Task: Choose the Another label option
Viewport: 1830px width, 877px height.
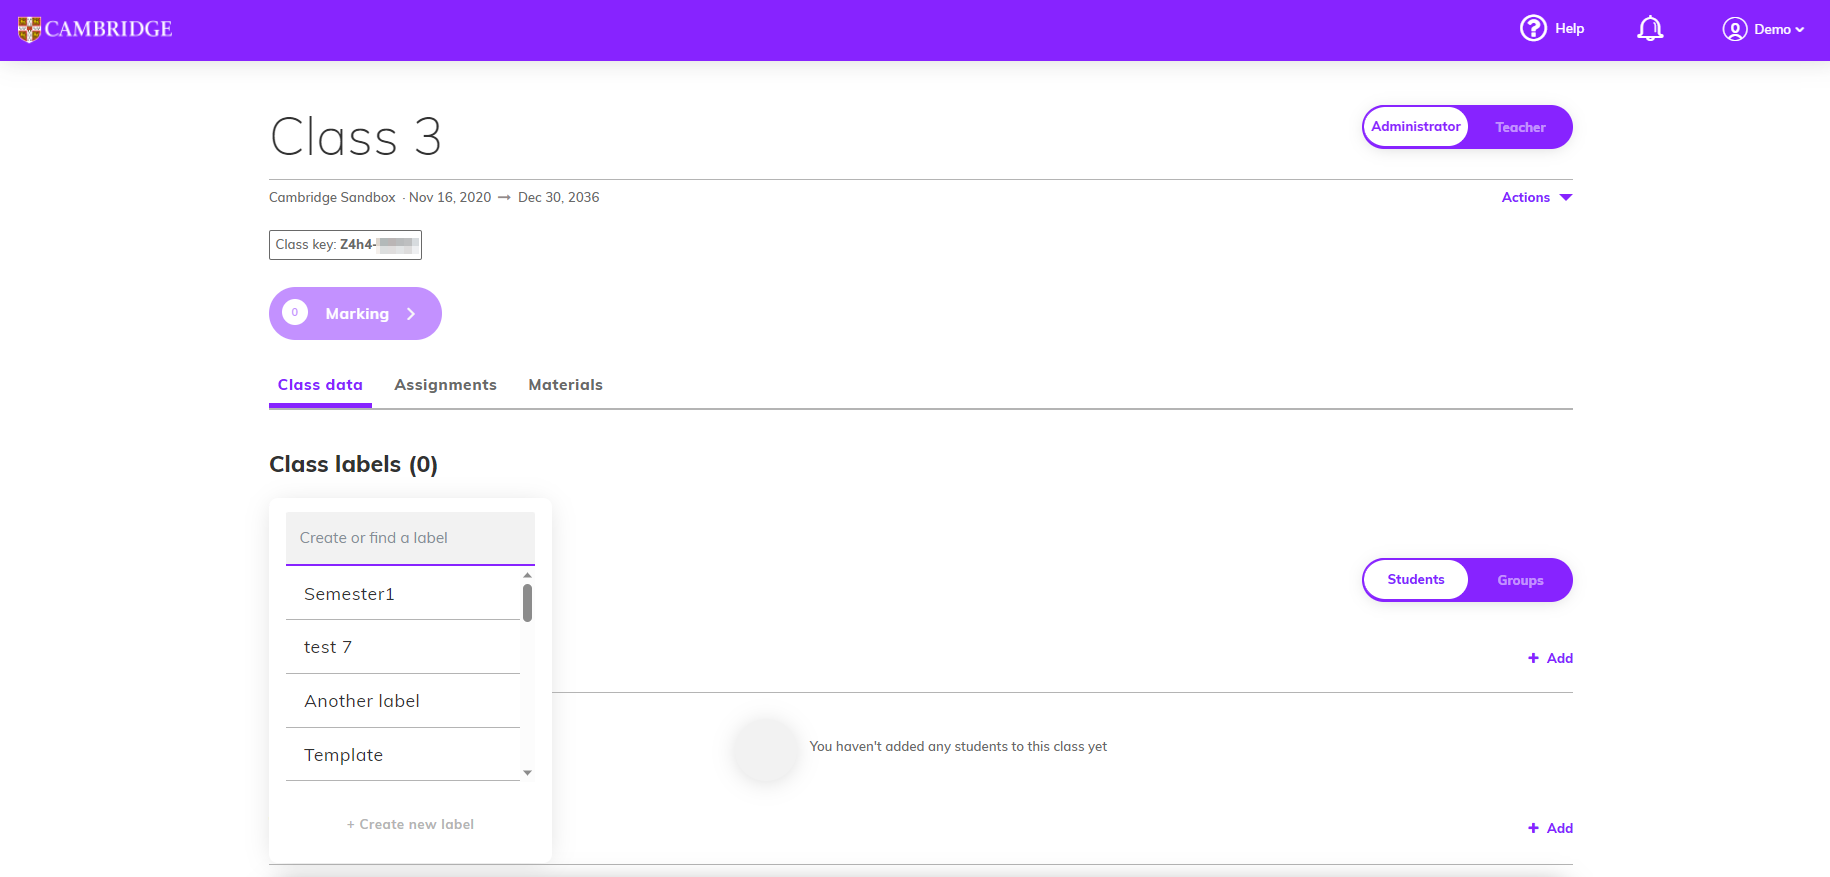Action: coord(403,701)
